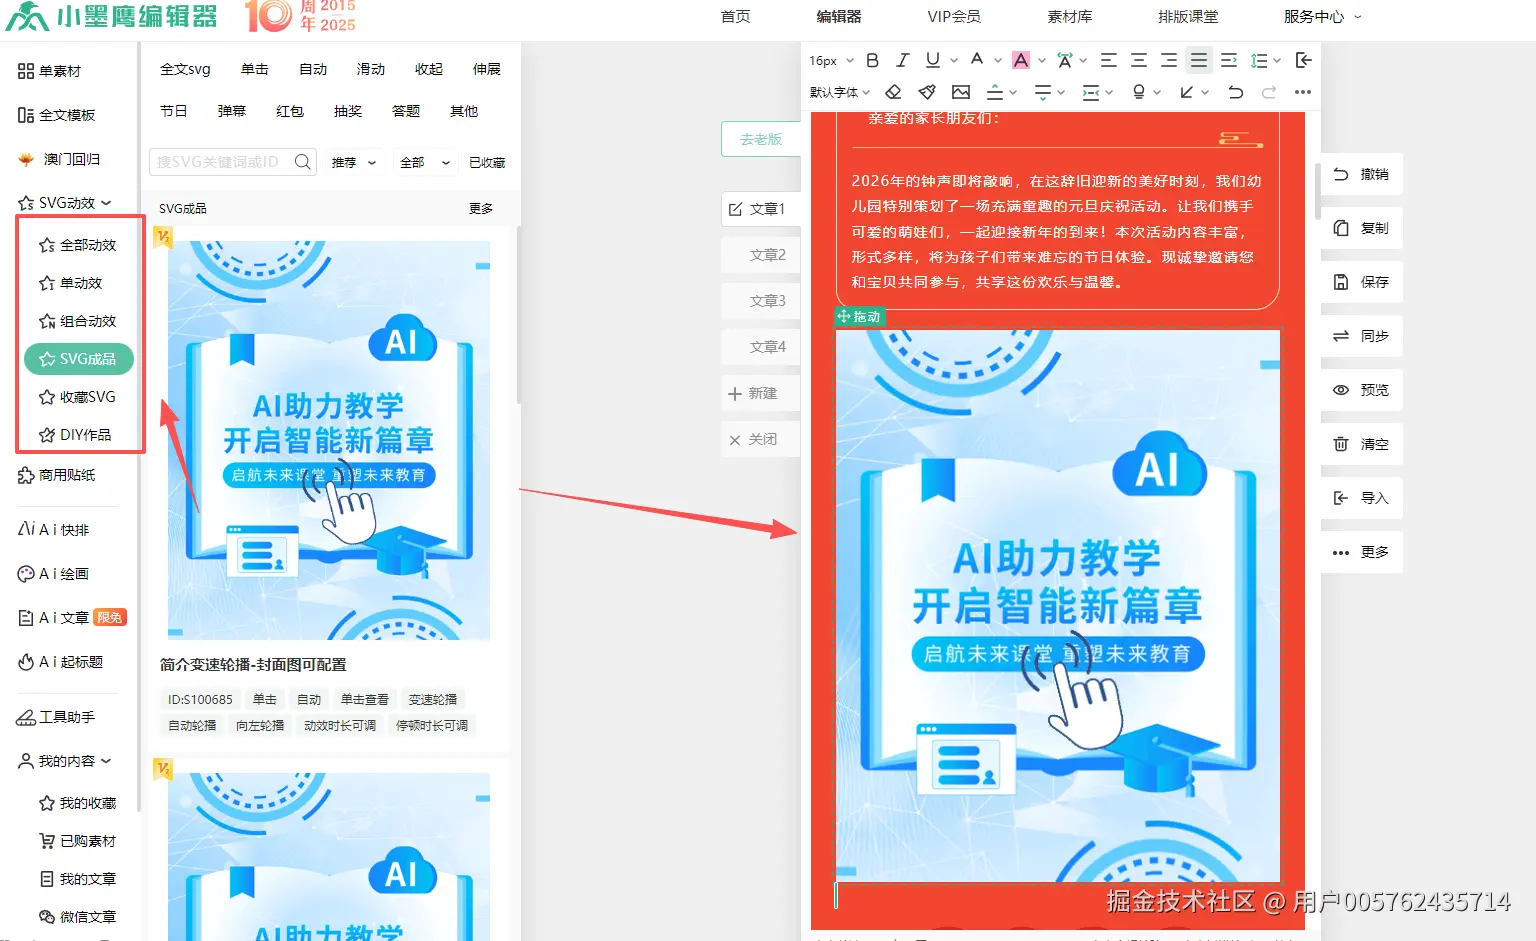Click the paragraph spacing after icon

1043,92
